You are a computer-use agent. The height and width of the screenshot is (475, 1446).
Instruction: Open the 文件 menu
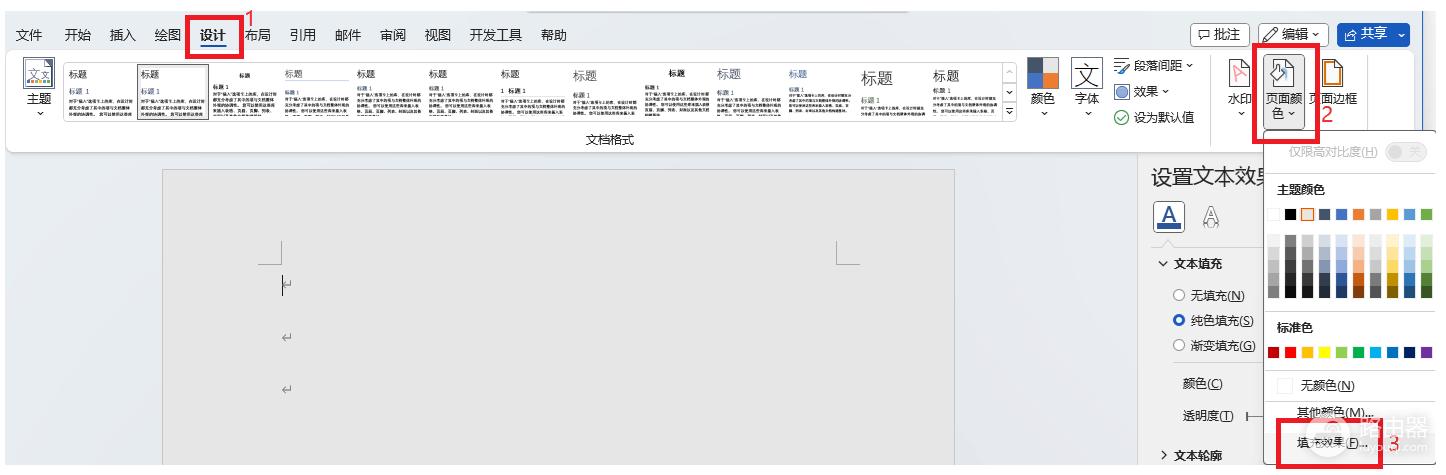(x=29, y=35)
